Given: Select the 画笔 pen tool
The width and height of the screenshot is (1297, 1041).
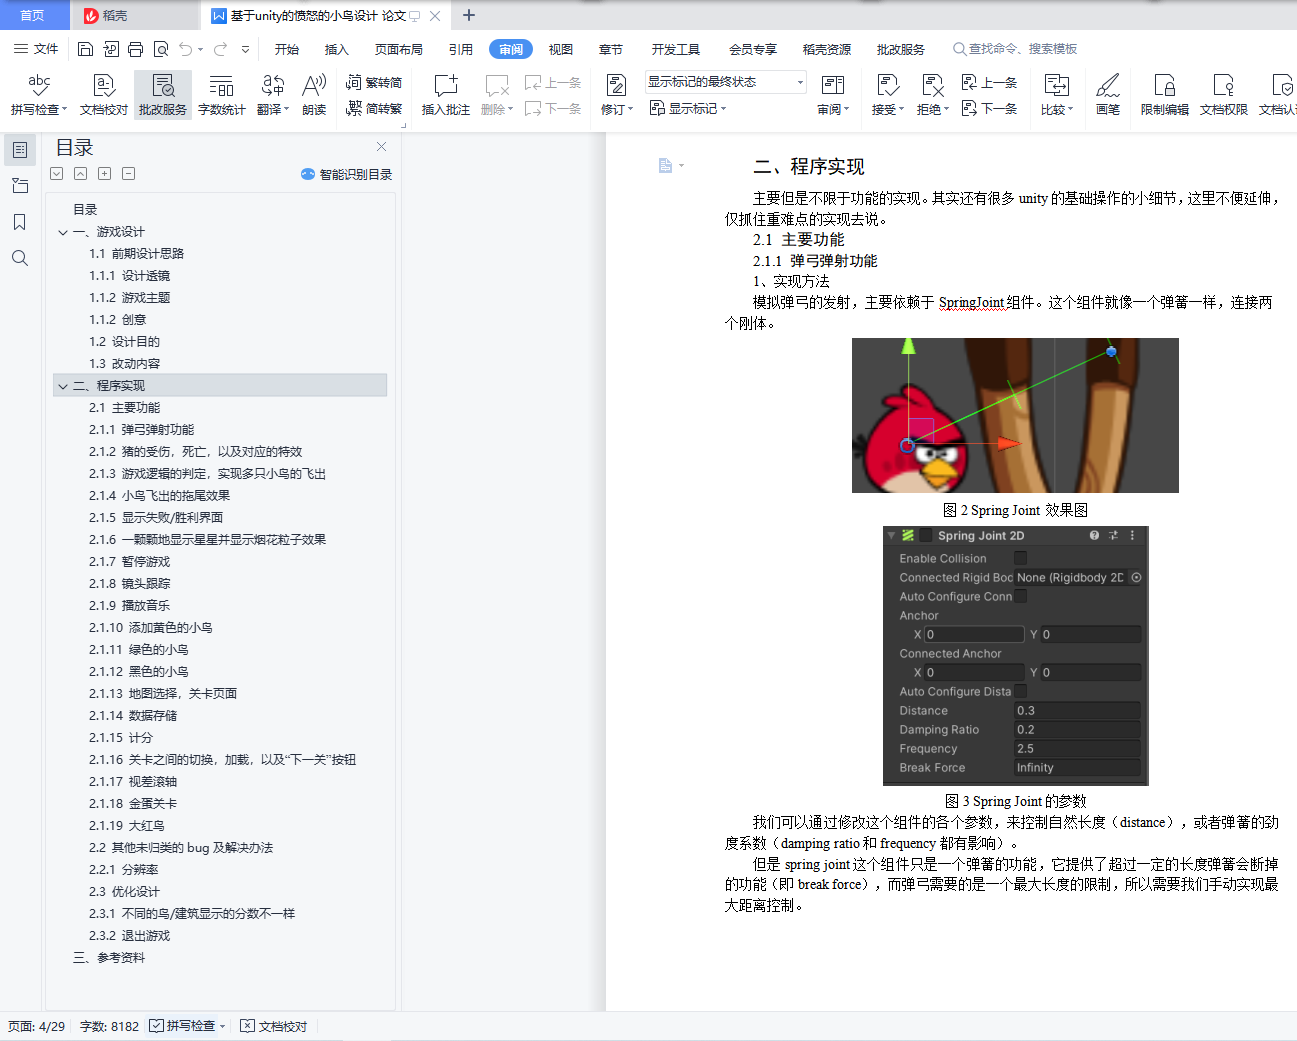Looking at the screenshot, I should click(x=1108, y=95).
